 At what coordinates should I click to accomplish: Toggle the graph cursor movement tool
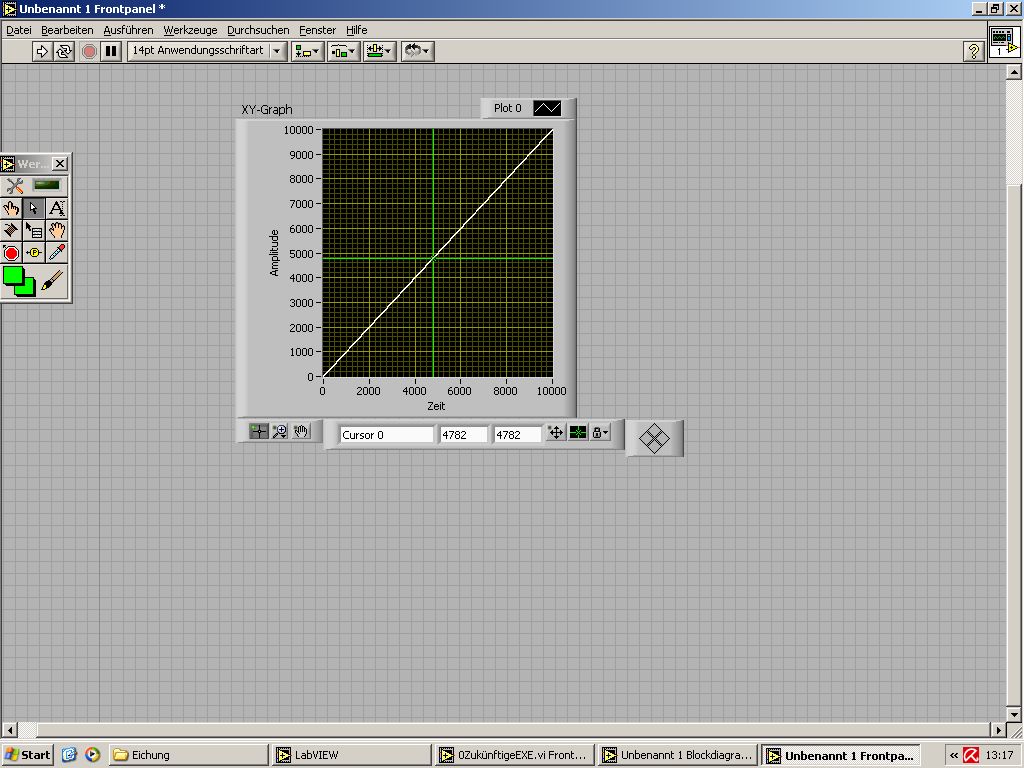(x=259, y=431)
